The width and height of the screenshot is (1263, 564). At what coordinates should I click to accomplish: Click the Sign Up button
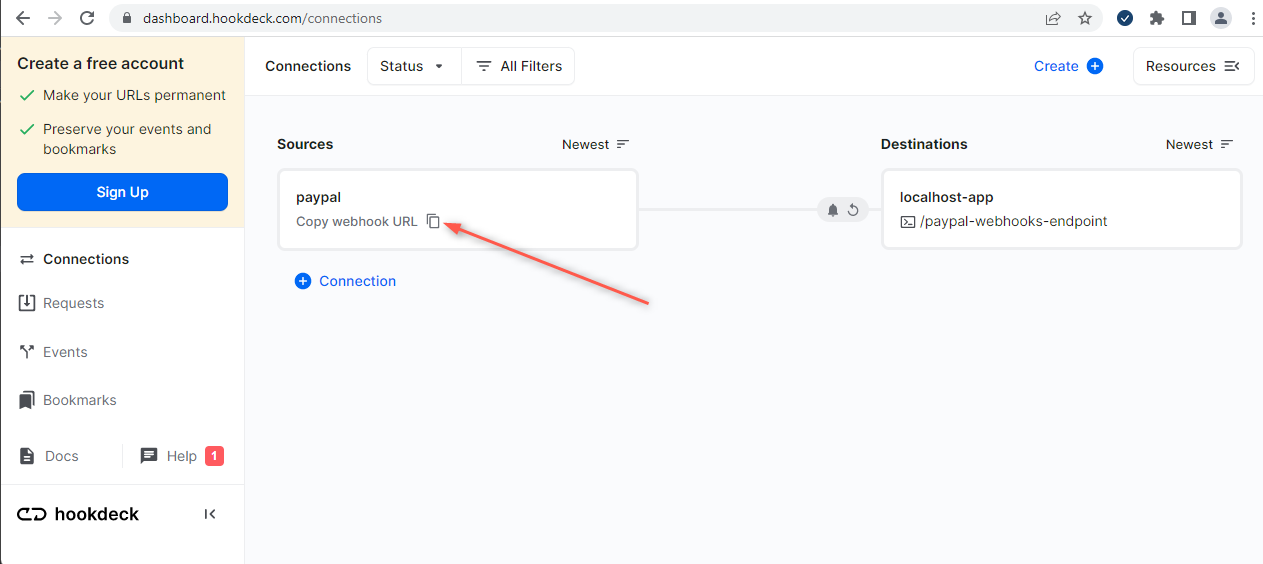tap(122, 192)
